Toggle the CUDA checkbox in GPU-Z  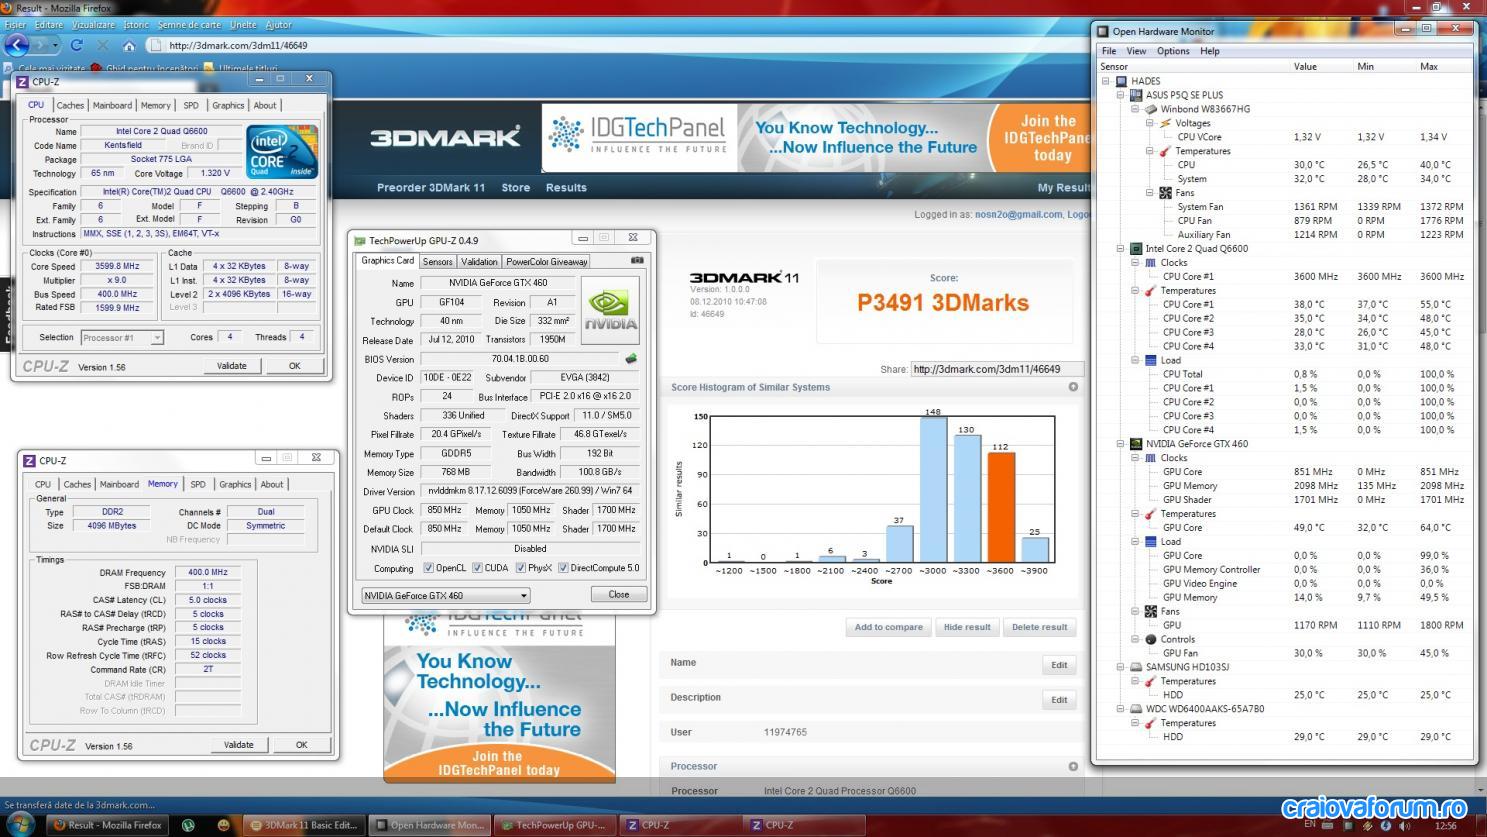coord(477,568)
